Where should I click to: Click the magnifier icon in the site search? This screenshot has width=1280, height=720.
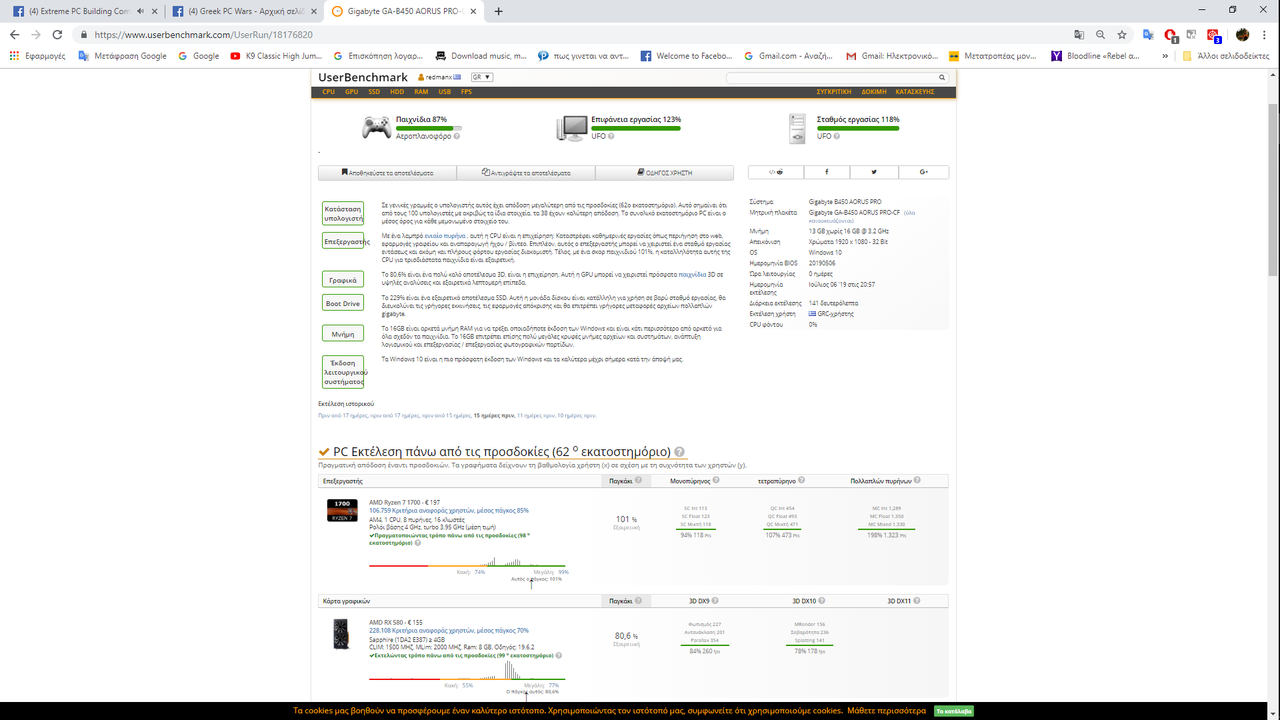[942, 77]
